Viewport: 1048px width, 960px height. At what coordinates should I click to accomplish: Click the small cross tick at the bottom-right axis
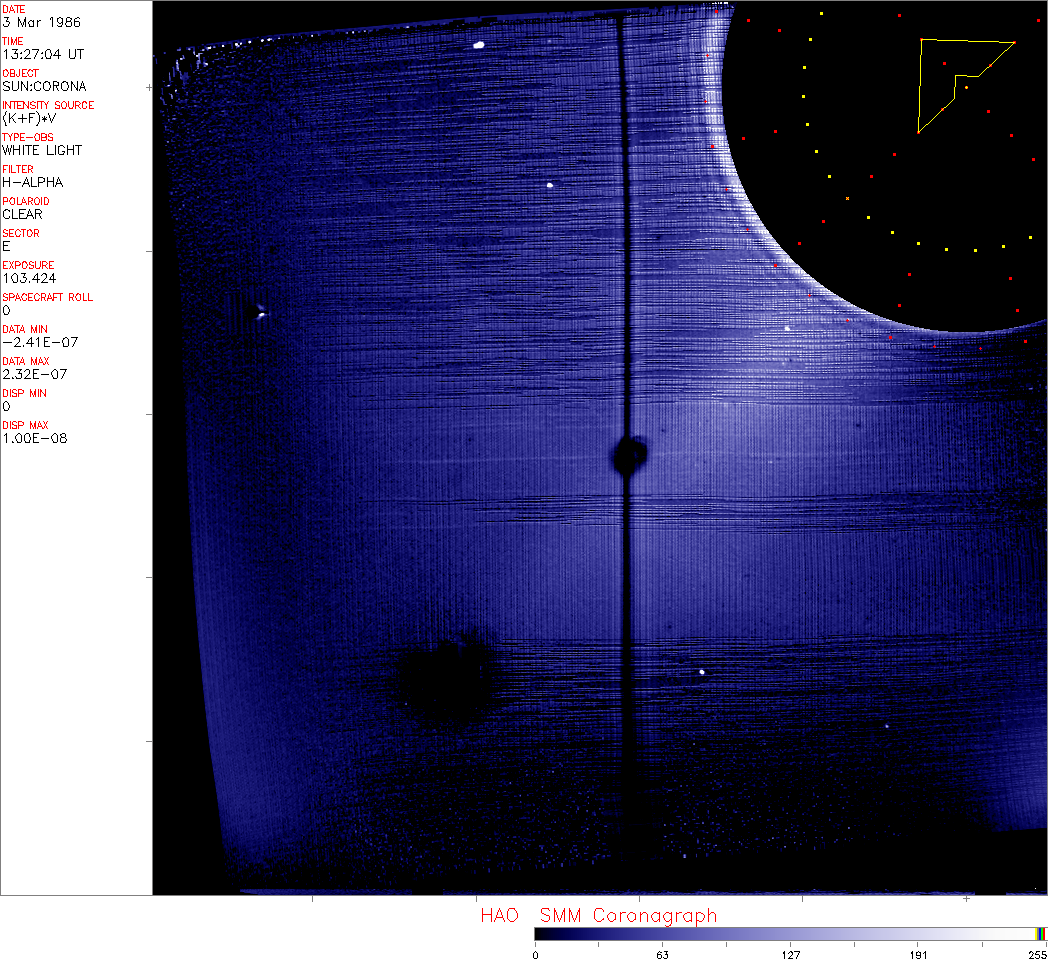coord(966,899)
